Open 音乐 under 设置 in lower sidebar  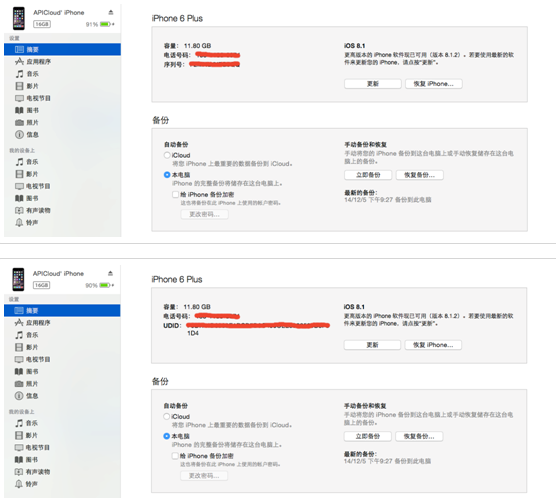27,335
